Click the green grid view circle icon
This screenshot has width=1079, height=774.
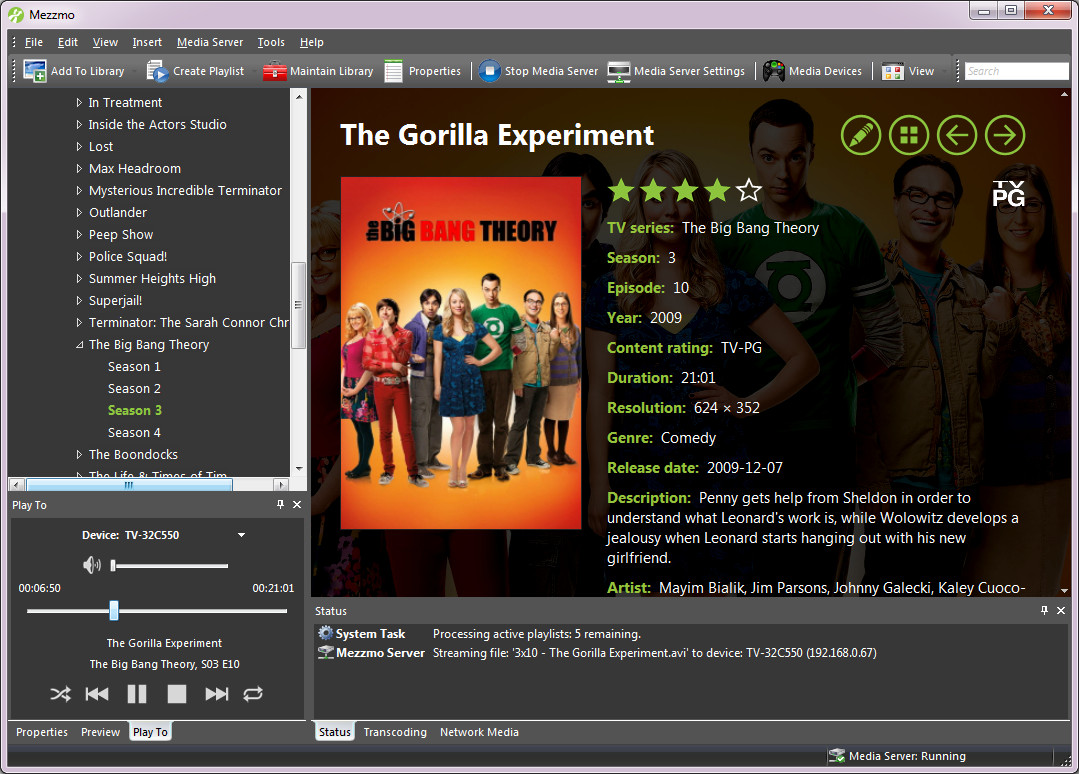[909, 135]
